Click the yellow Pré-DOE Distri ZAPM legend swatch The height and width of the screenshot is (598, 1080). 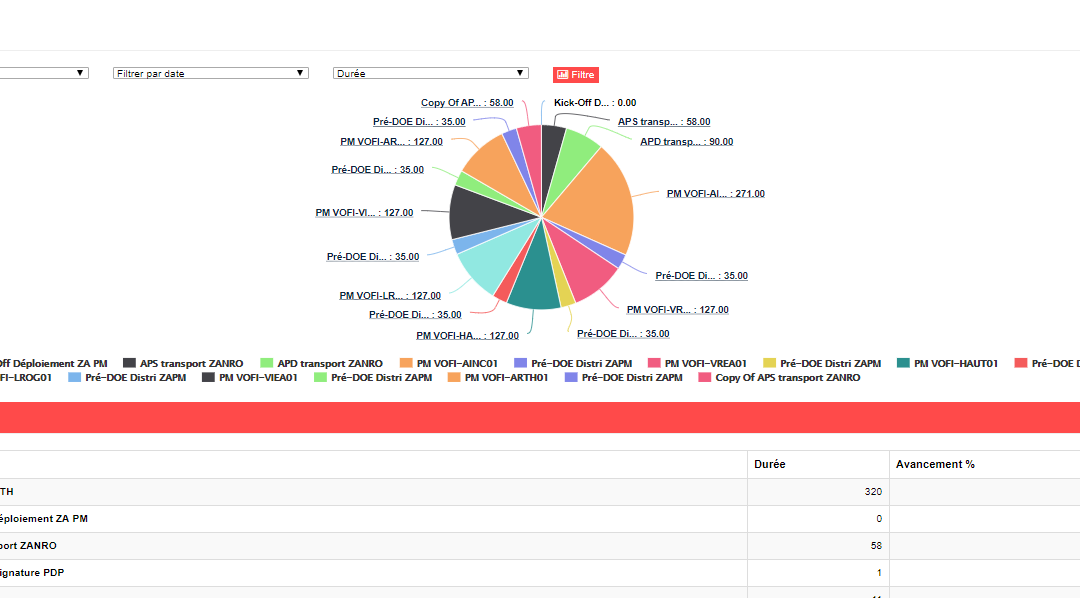coord(769,363)
